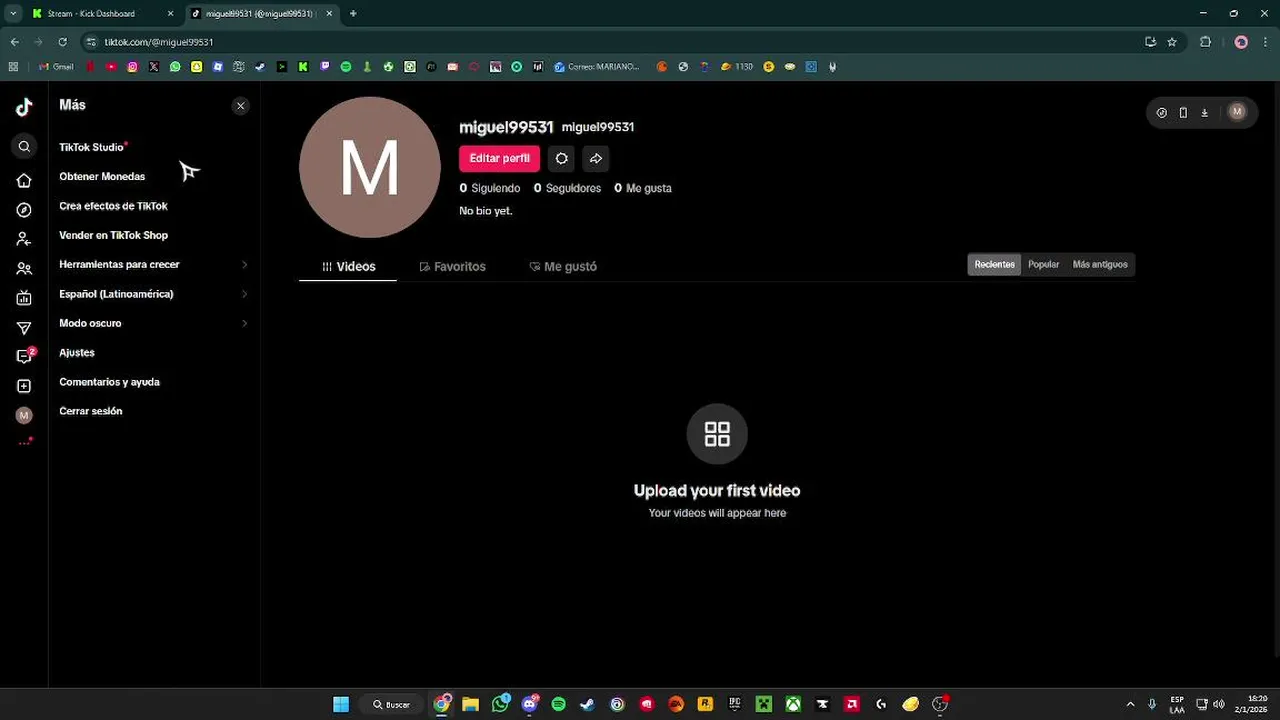
Task: Sort videos by Popular
Action: (x=1043, y=265)
